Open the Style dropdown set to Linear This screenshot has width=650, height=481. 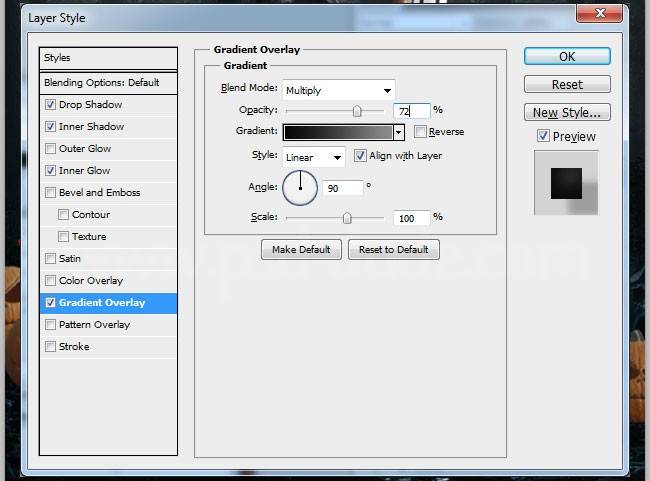[314, 157]
